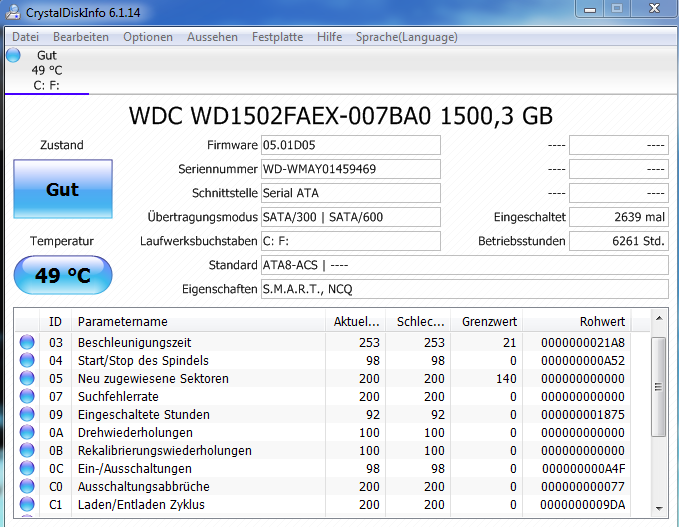679x527 pixels.
Task: Click the Eigenschaften field S.M.A.R.T., NCQ
Action: click(465, 289)
